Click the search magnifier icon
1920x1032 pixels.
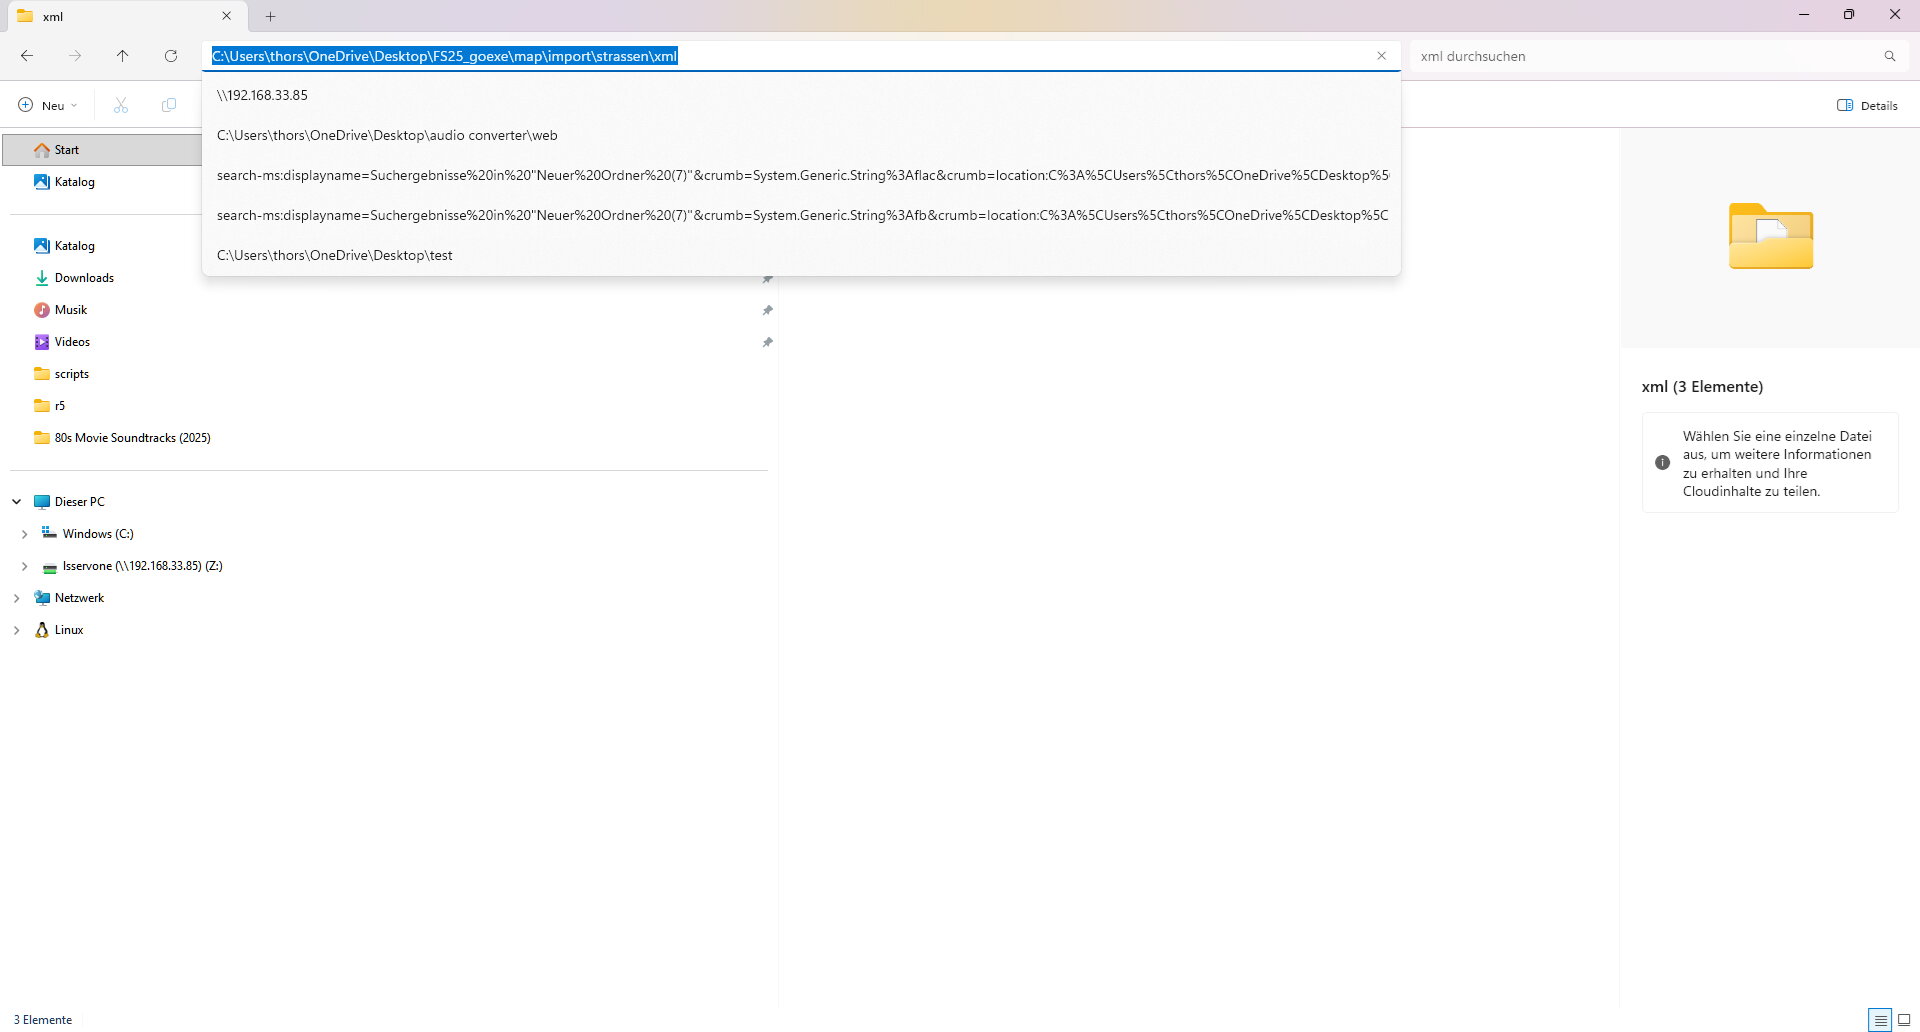pos(1889,56)
